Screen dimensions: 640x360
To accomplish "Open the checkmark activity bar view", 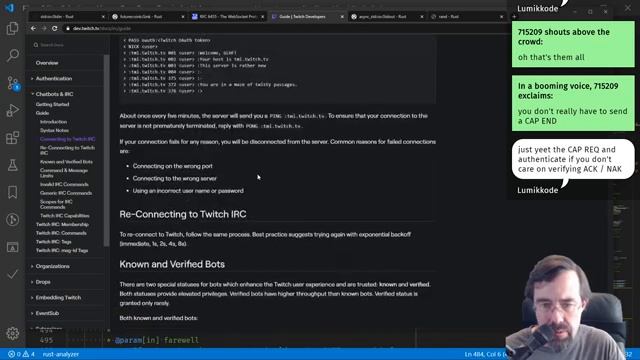I will 12,274.
